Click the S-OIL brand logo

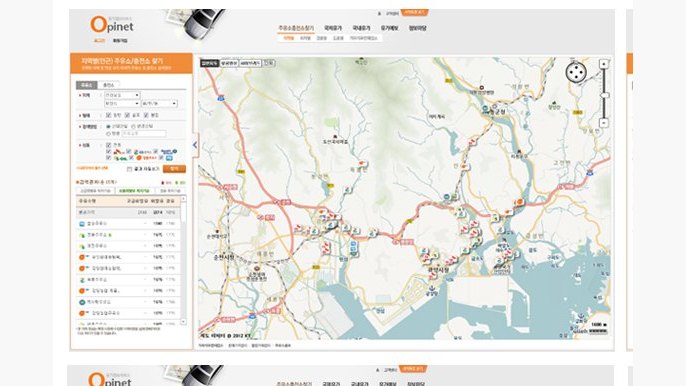click(120, 158)
